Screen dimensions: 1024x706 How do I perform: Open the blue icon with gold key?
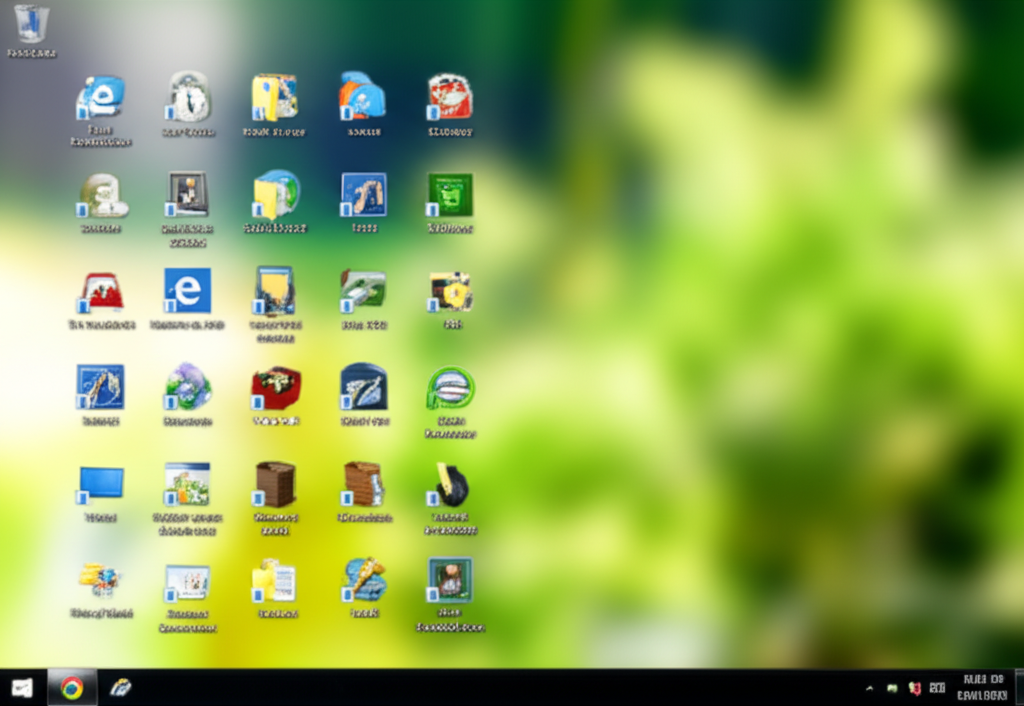(x=364, y=579)
